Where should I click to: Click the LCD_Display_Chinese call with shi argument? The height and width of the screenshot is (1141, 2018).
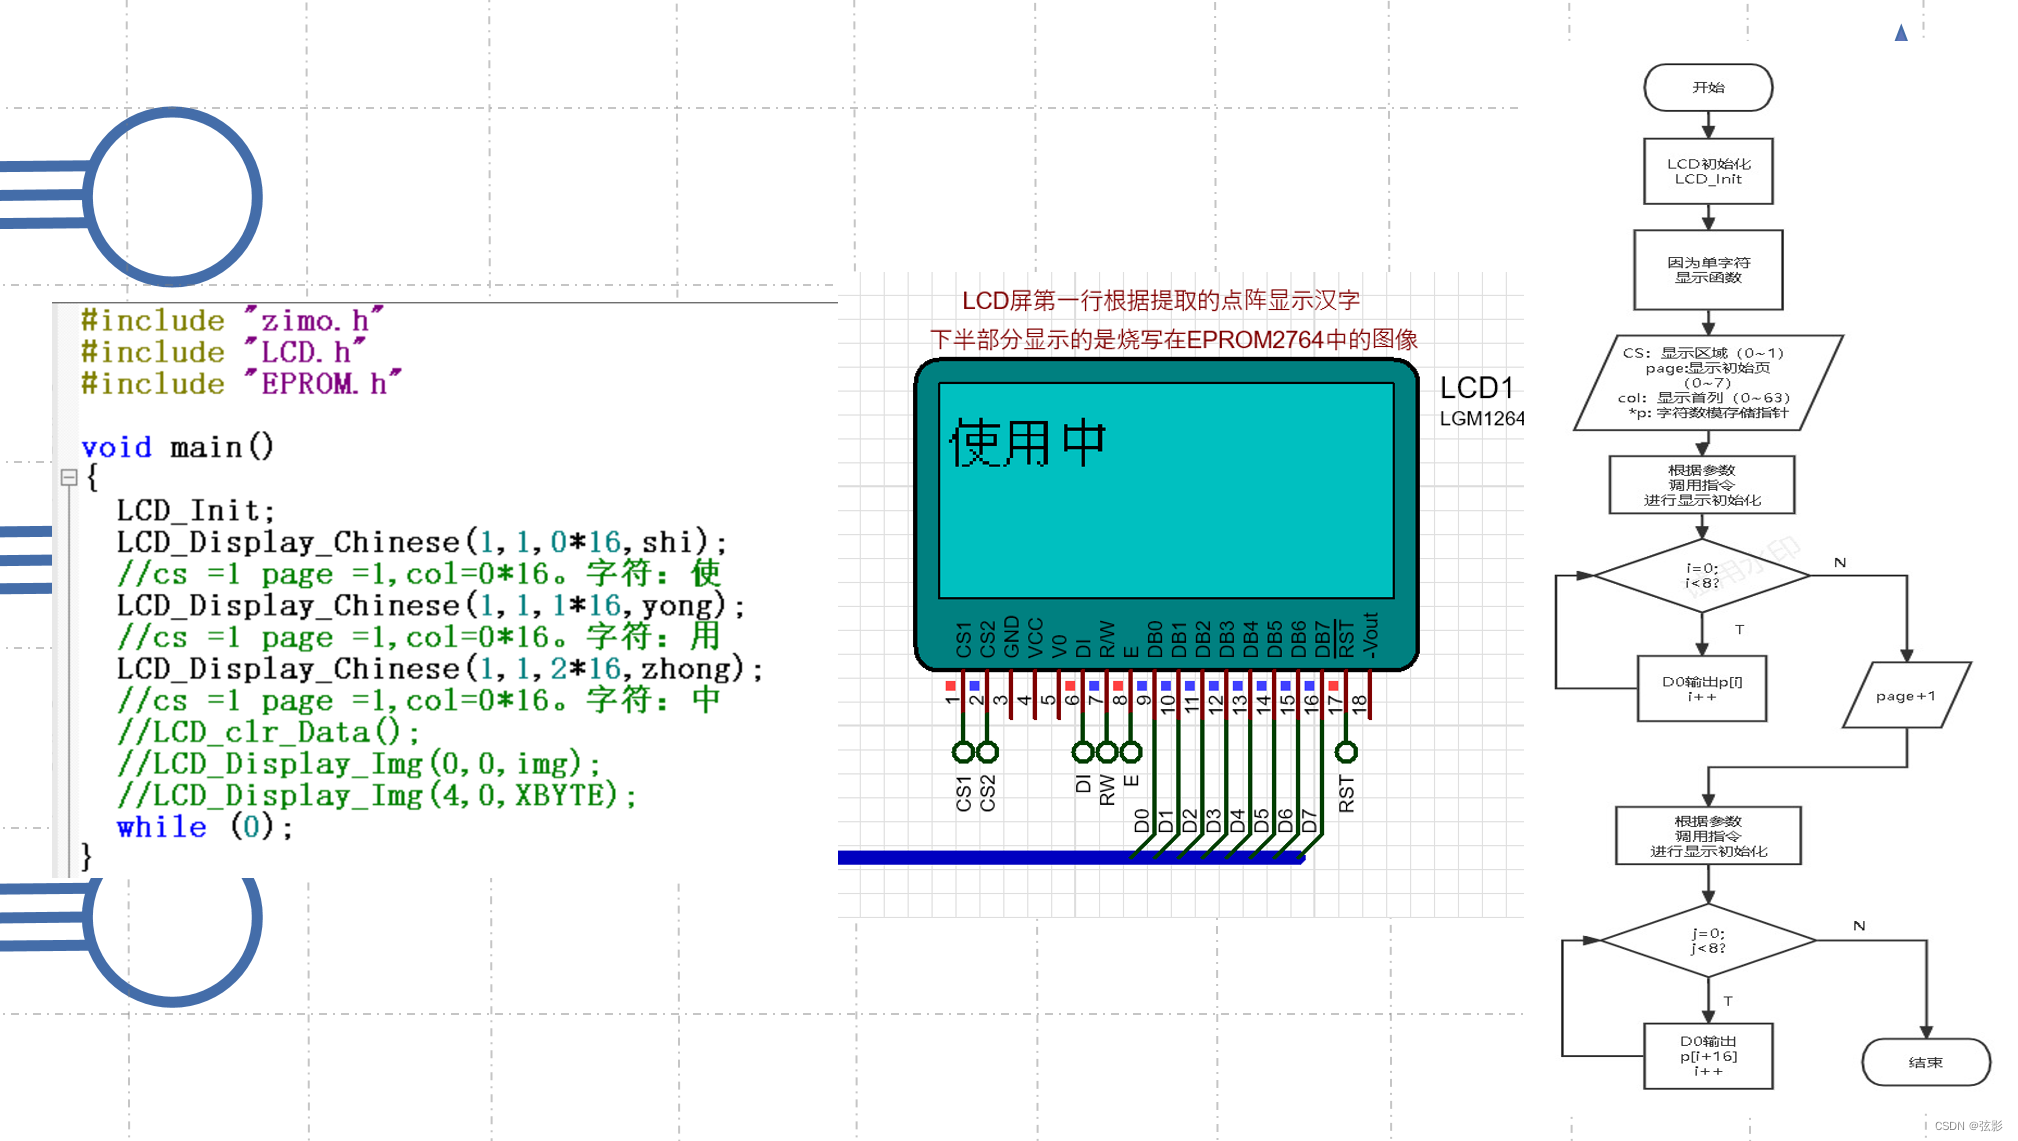422,542
